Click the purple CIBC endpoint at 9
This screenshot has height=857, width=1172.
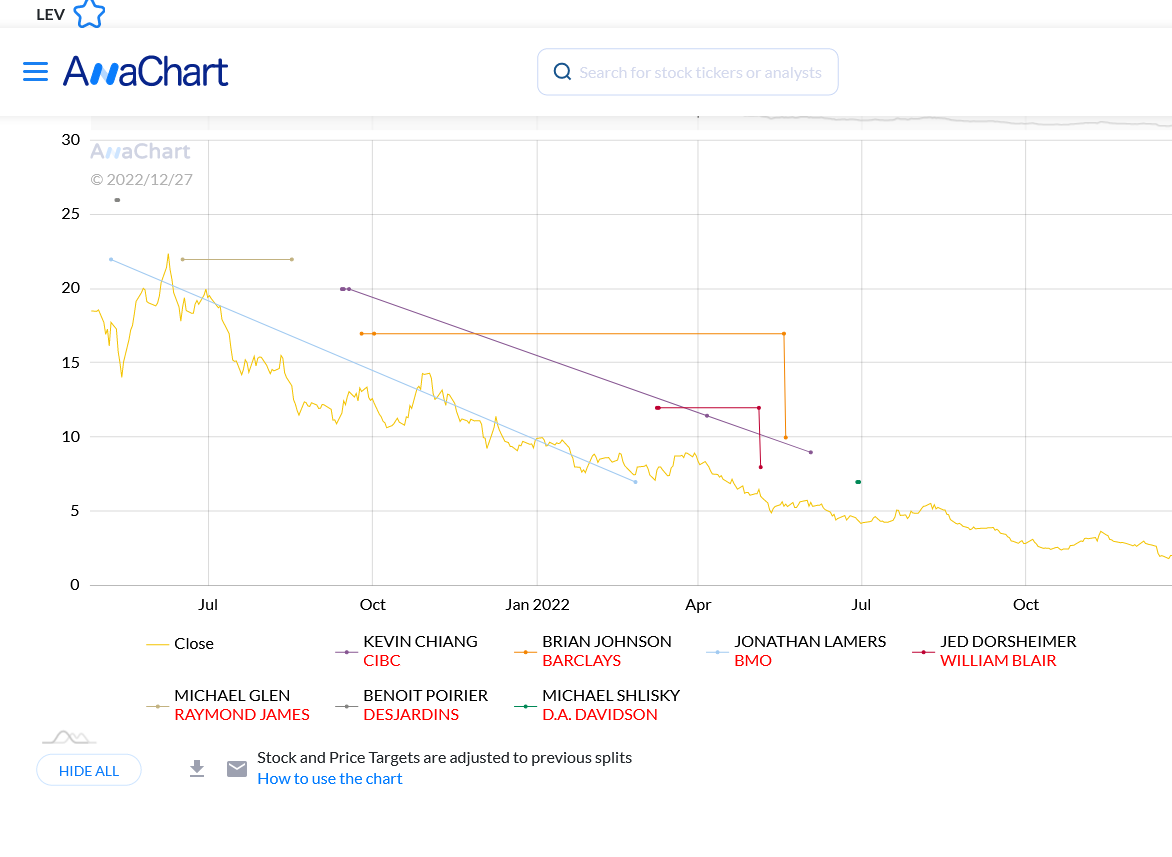pyautogui.click(x=811, y=452)
